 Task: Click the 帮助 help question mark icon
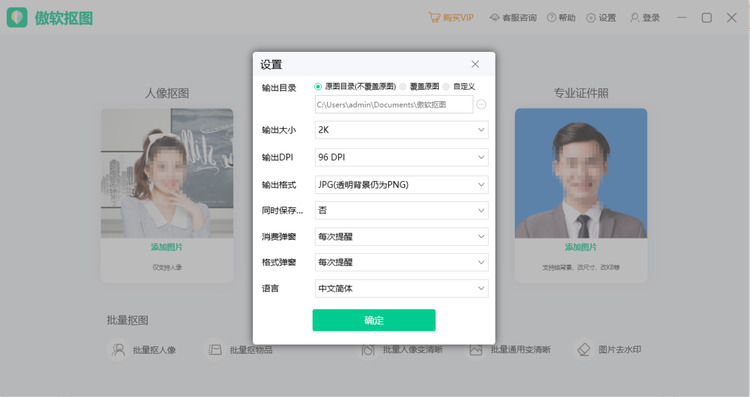(x=551, y=18)
